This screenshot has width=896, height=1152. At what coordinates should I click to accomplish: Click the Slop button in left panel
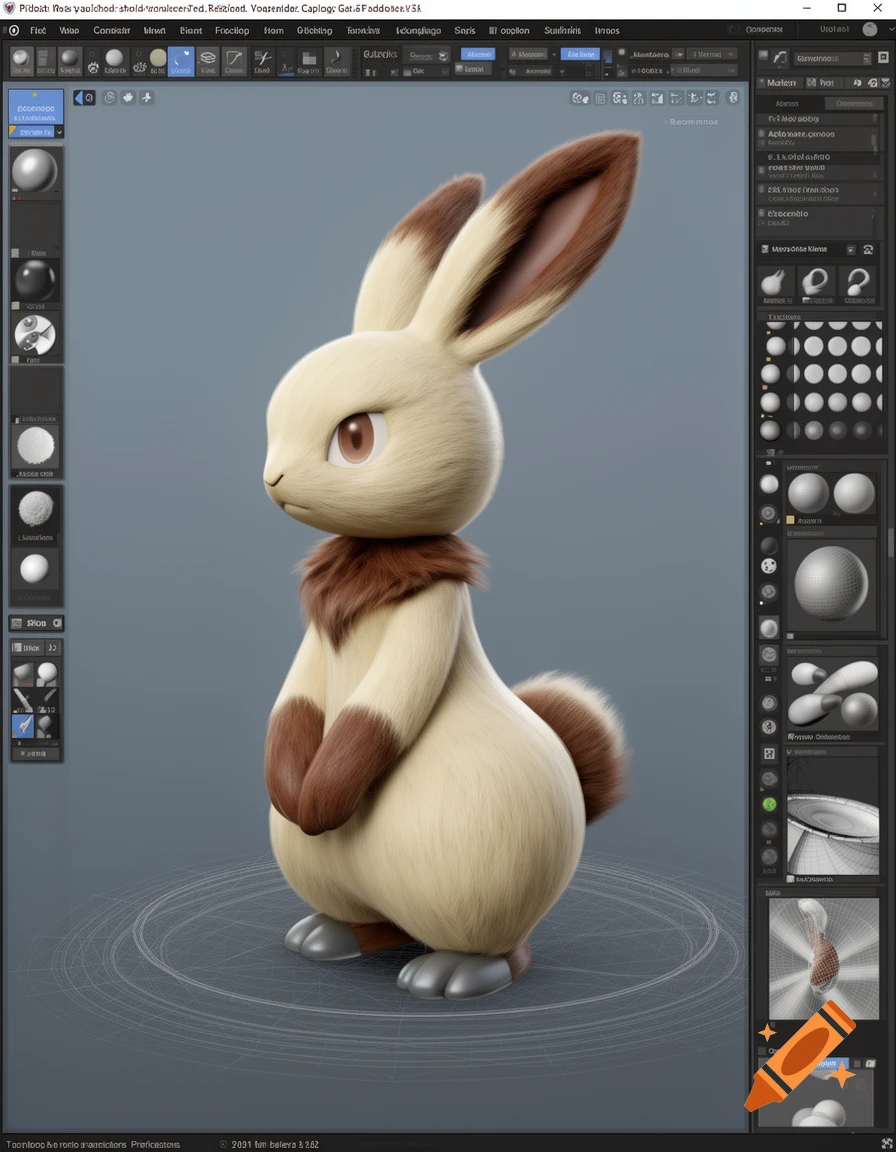tap(36, 623)
